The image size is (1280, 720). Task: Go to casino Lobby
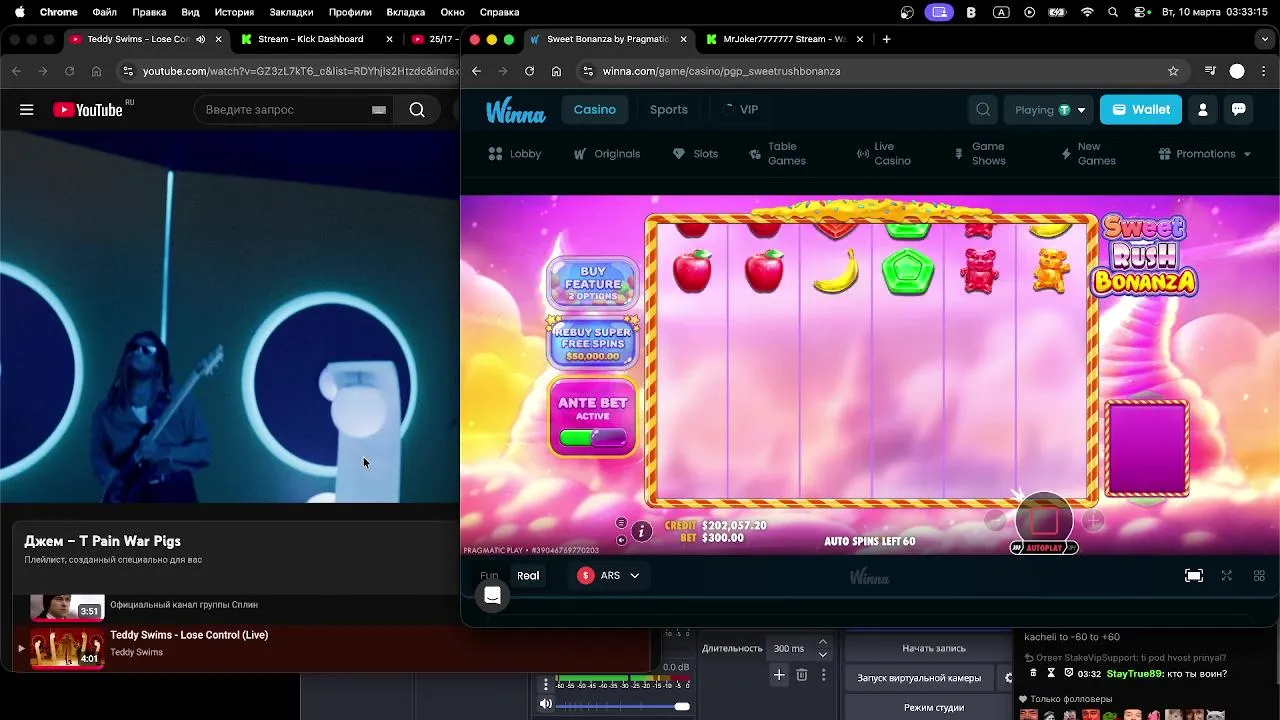tap(515, 154)
